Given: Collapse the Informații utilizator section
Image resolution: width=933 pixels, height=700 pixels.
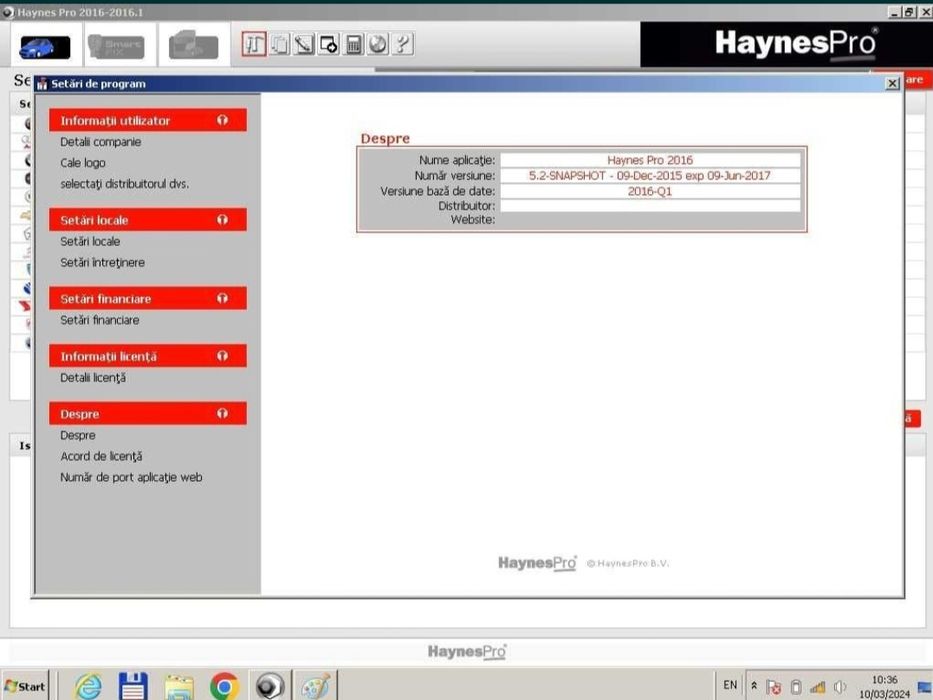Looking at the screenshot, I should click(x=223, y=120).
